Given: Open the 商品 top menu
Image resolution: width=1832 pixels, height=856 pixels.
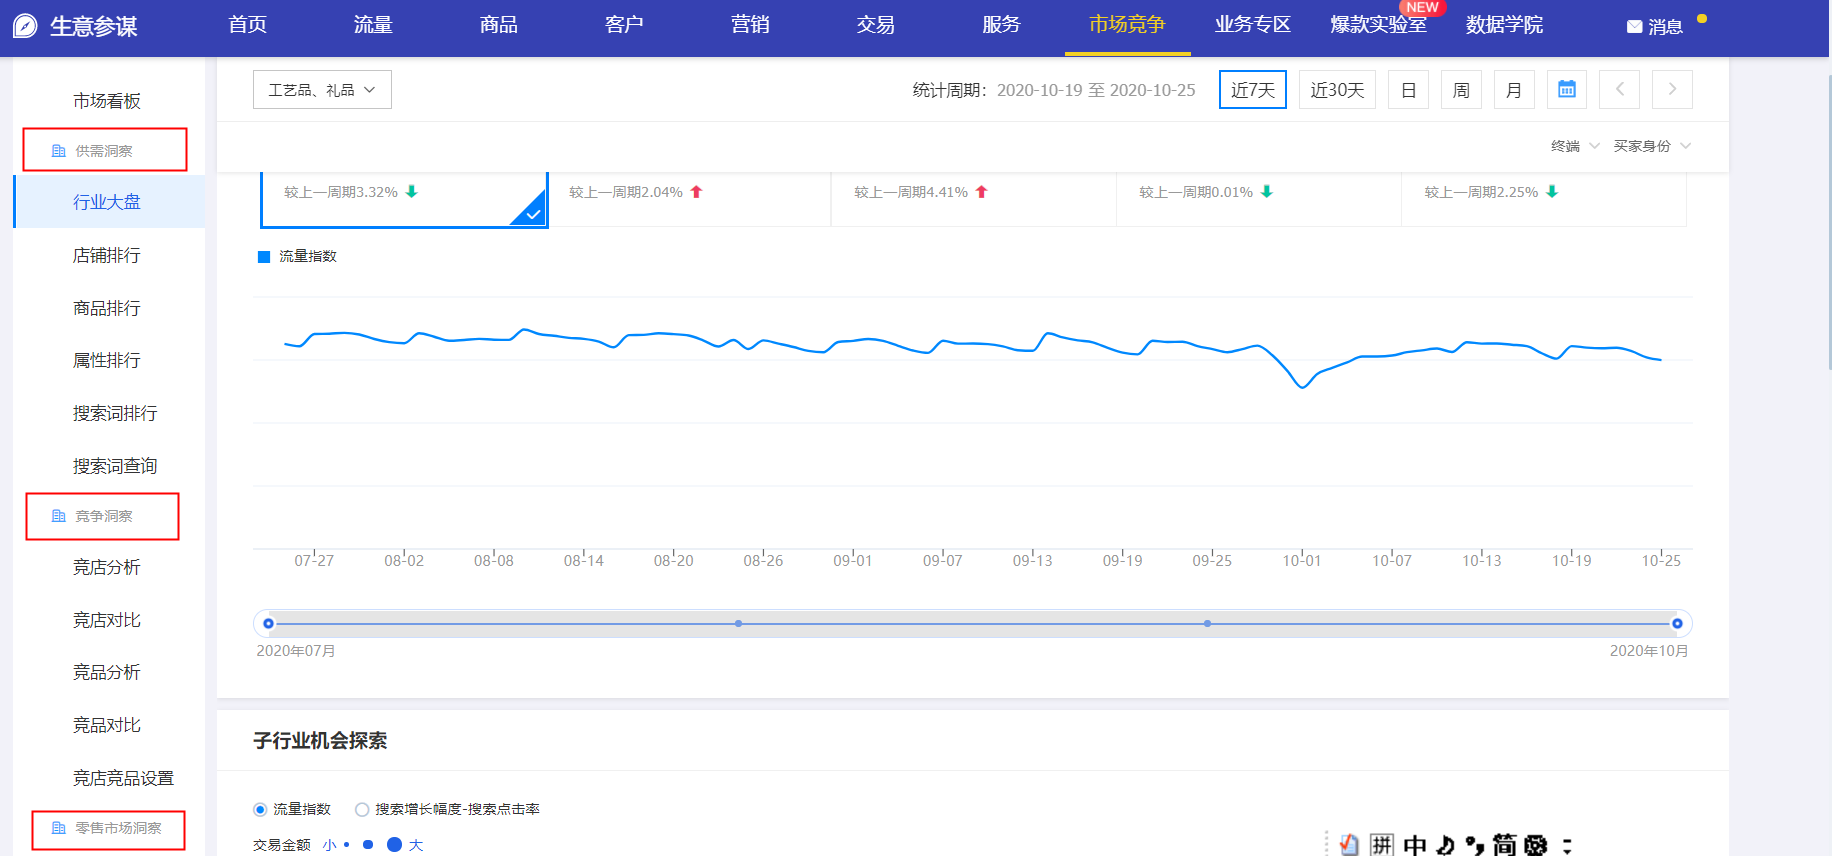Looking at the screenshot, I should click(x=498, y=25).
